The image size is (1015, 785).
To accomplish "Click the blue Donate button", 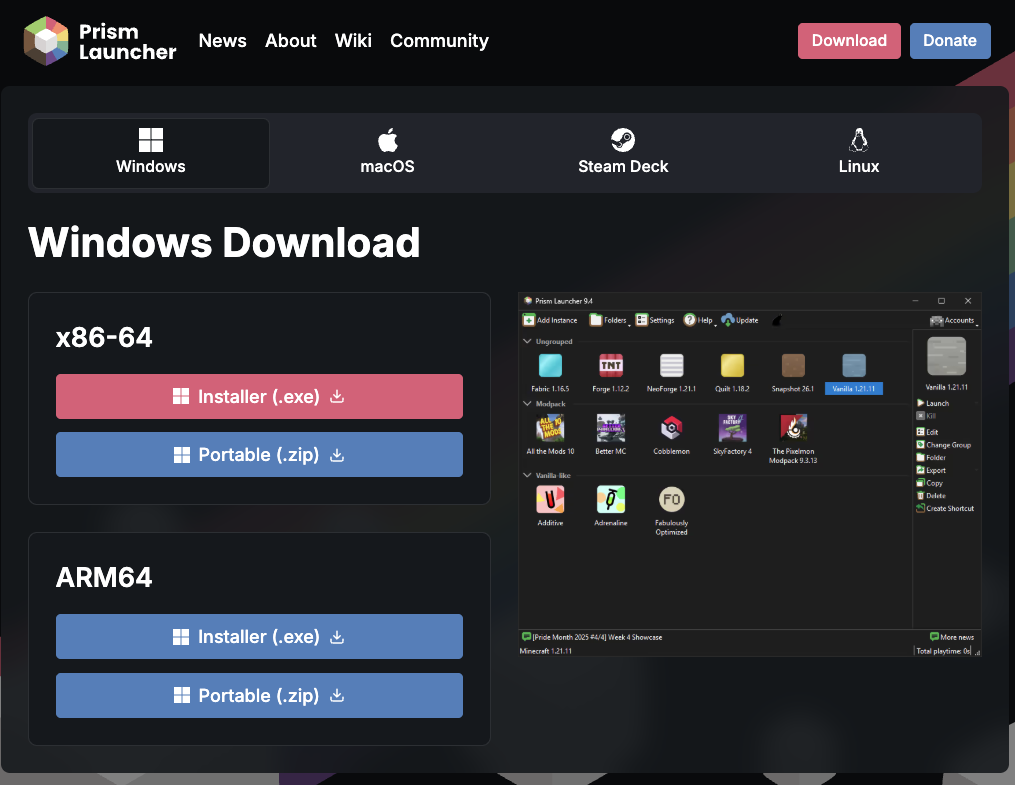I will point(950,41).
